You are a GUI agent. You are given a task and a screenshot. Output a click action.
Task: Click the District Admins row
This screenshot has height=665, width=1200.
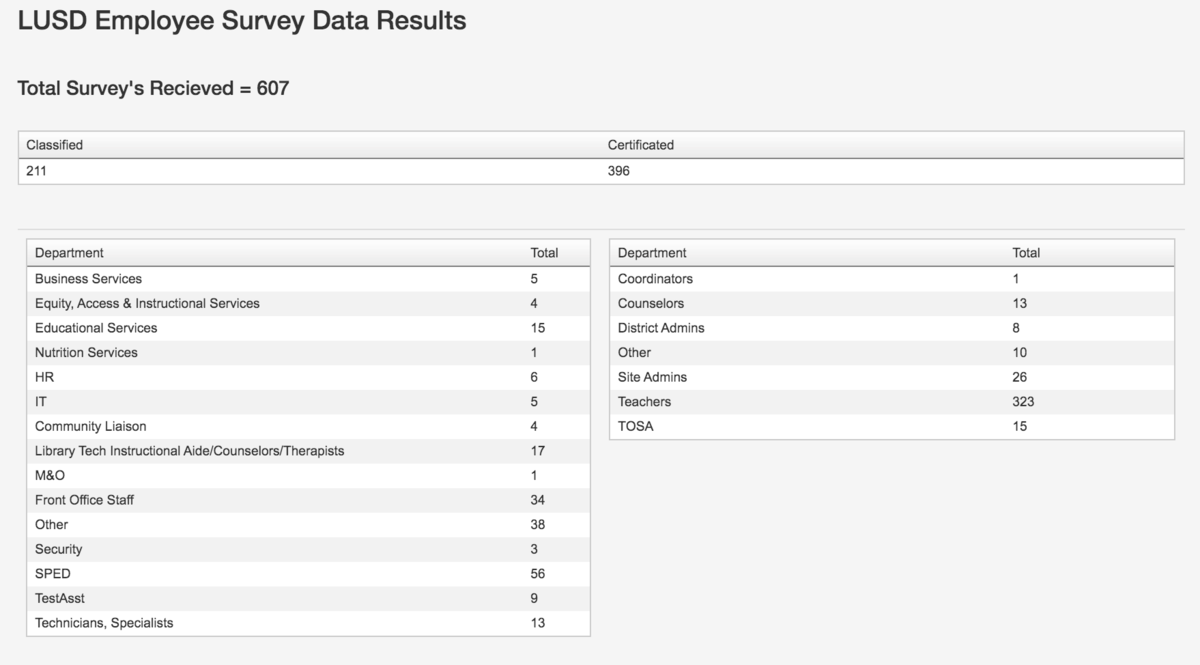(892, 328)
